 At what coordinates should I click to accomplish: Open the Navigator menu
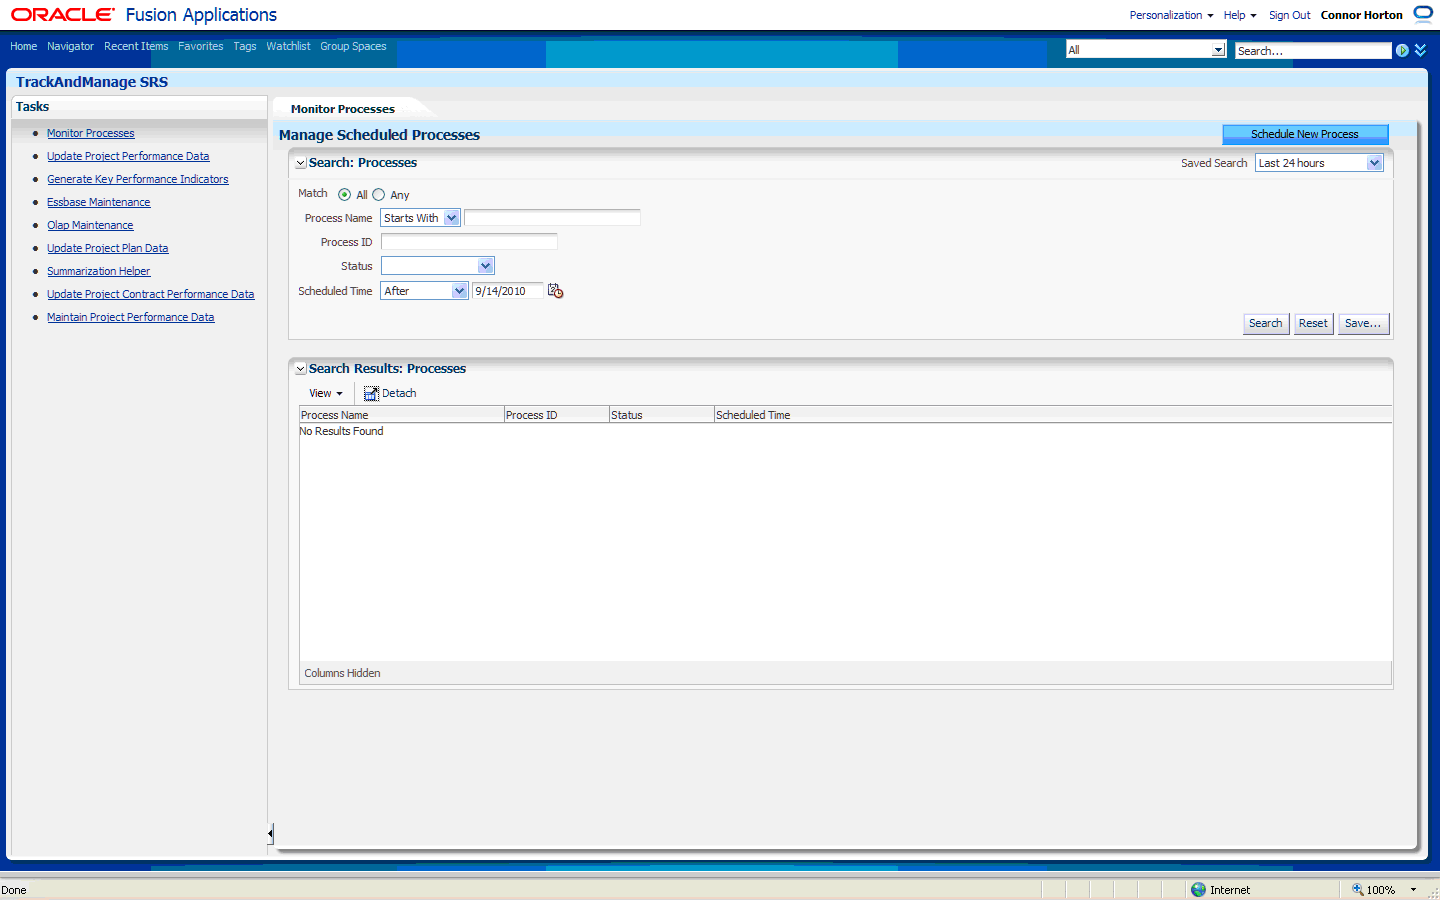(70, 46)
